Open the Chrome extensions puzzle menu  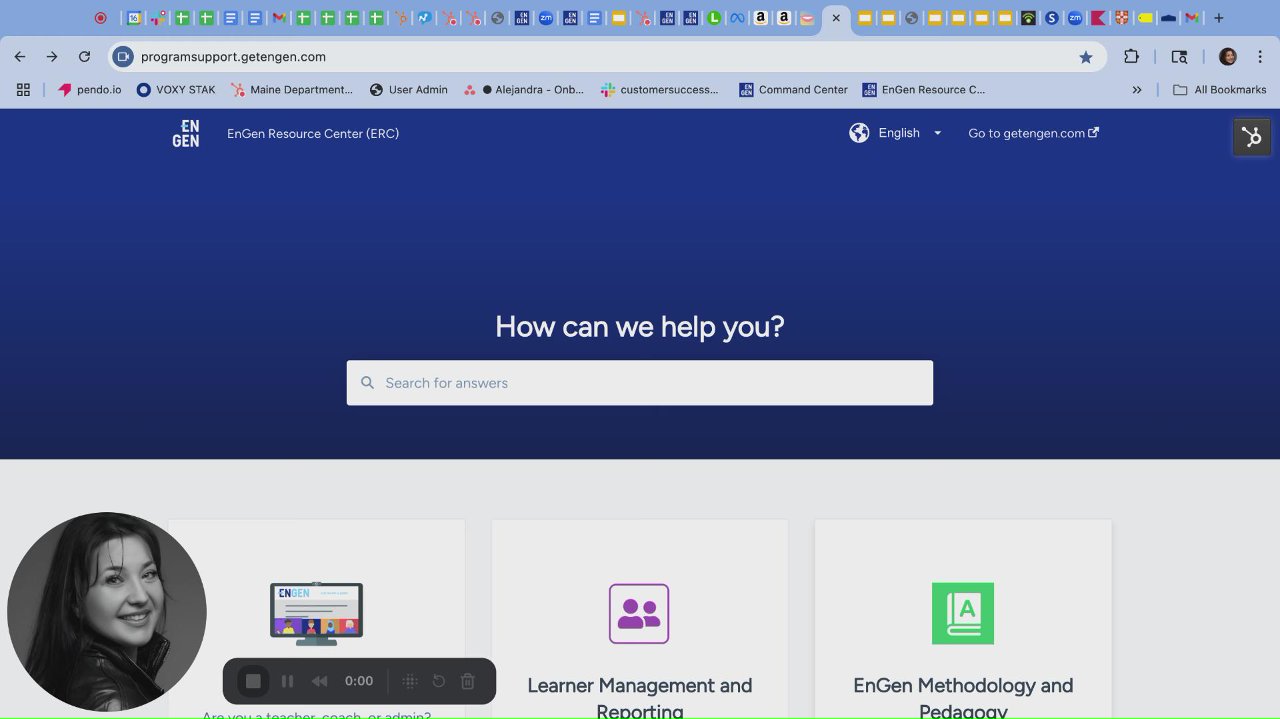click(x=1132, y=57)
